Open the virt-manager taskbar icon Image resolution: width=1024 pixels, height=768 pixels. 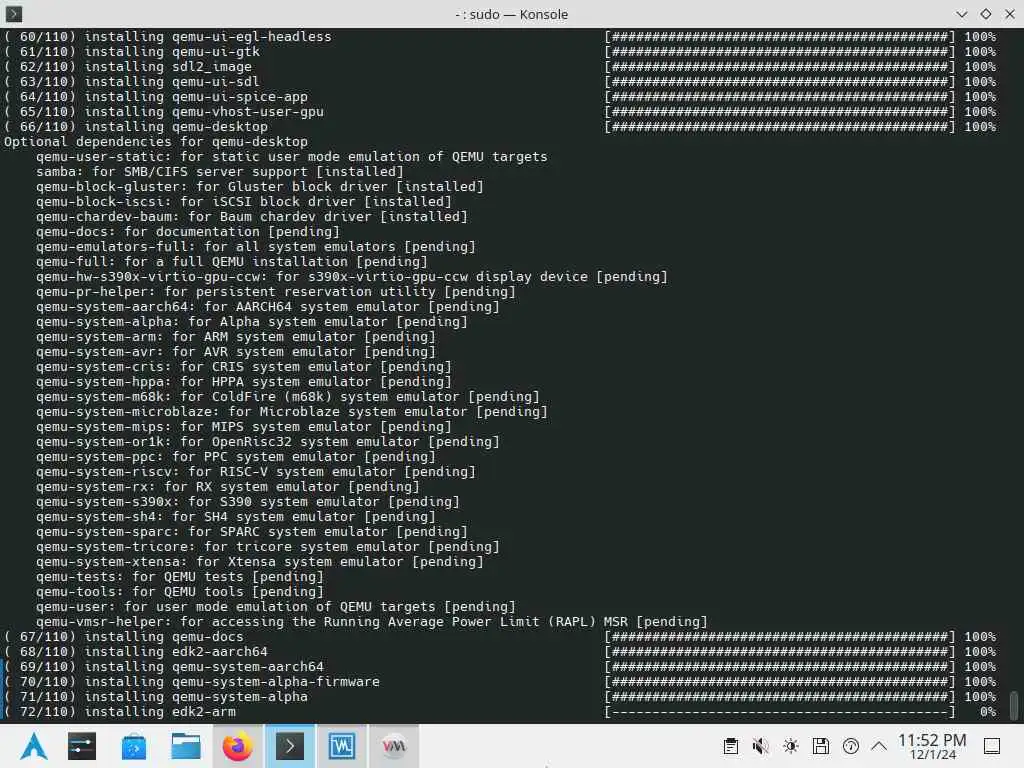(394, 746)
